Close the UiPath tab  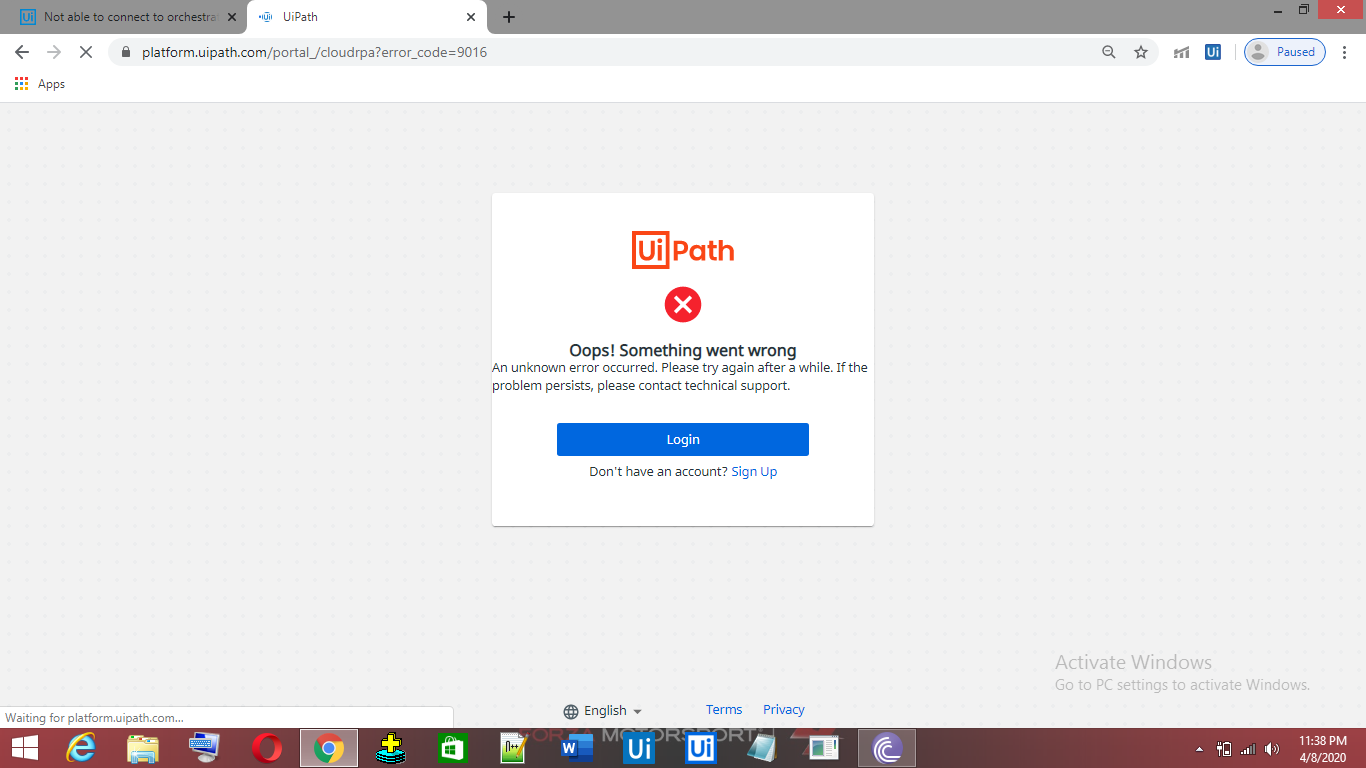[x=471, y=17]
